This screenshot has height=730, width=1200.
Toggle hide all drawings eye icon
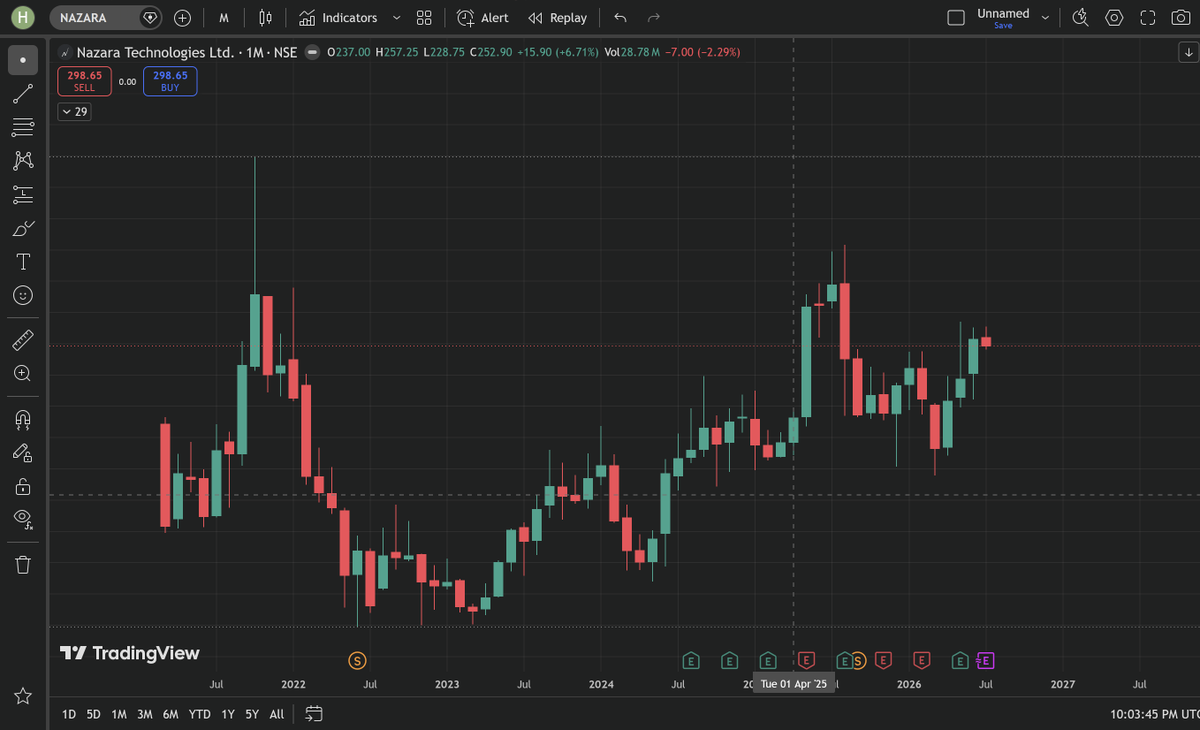(23, 518)
